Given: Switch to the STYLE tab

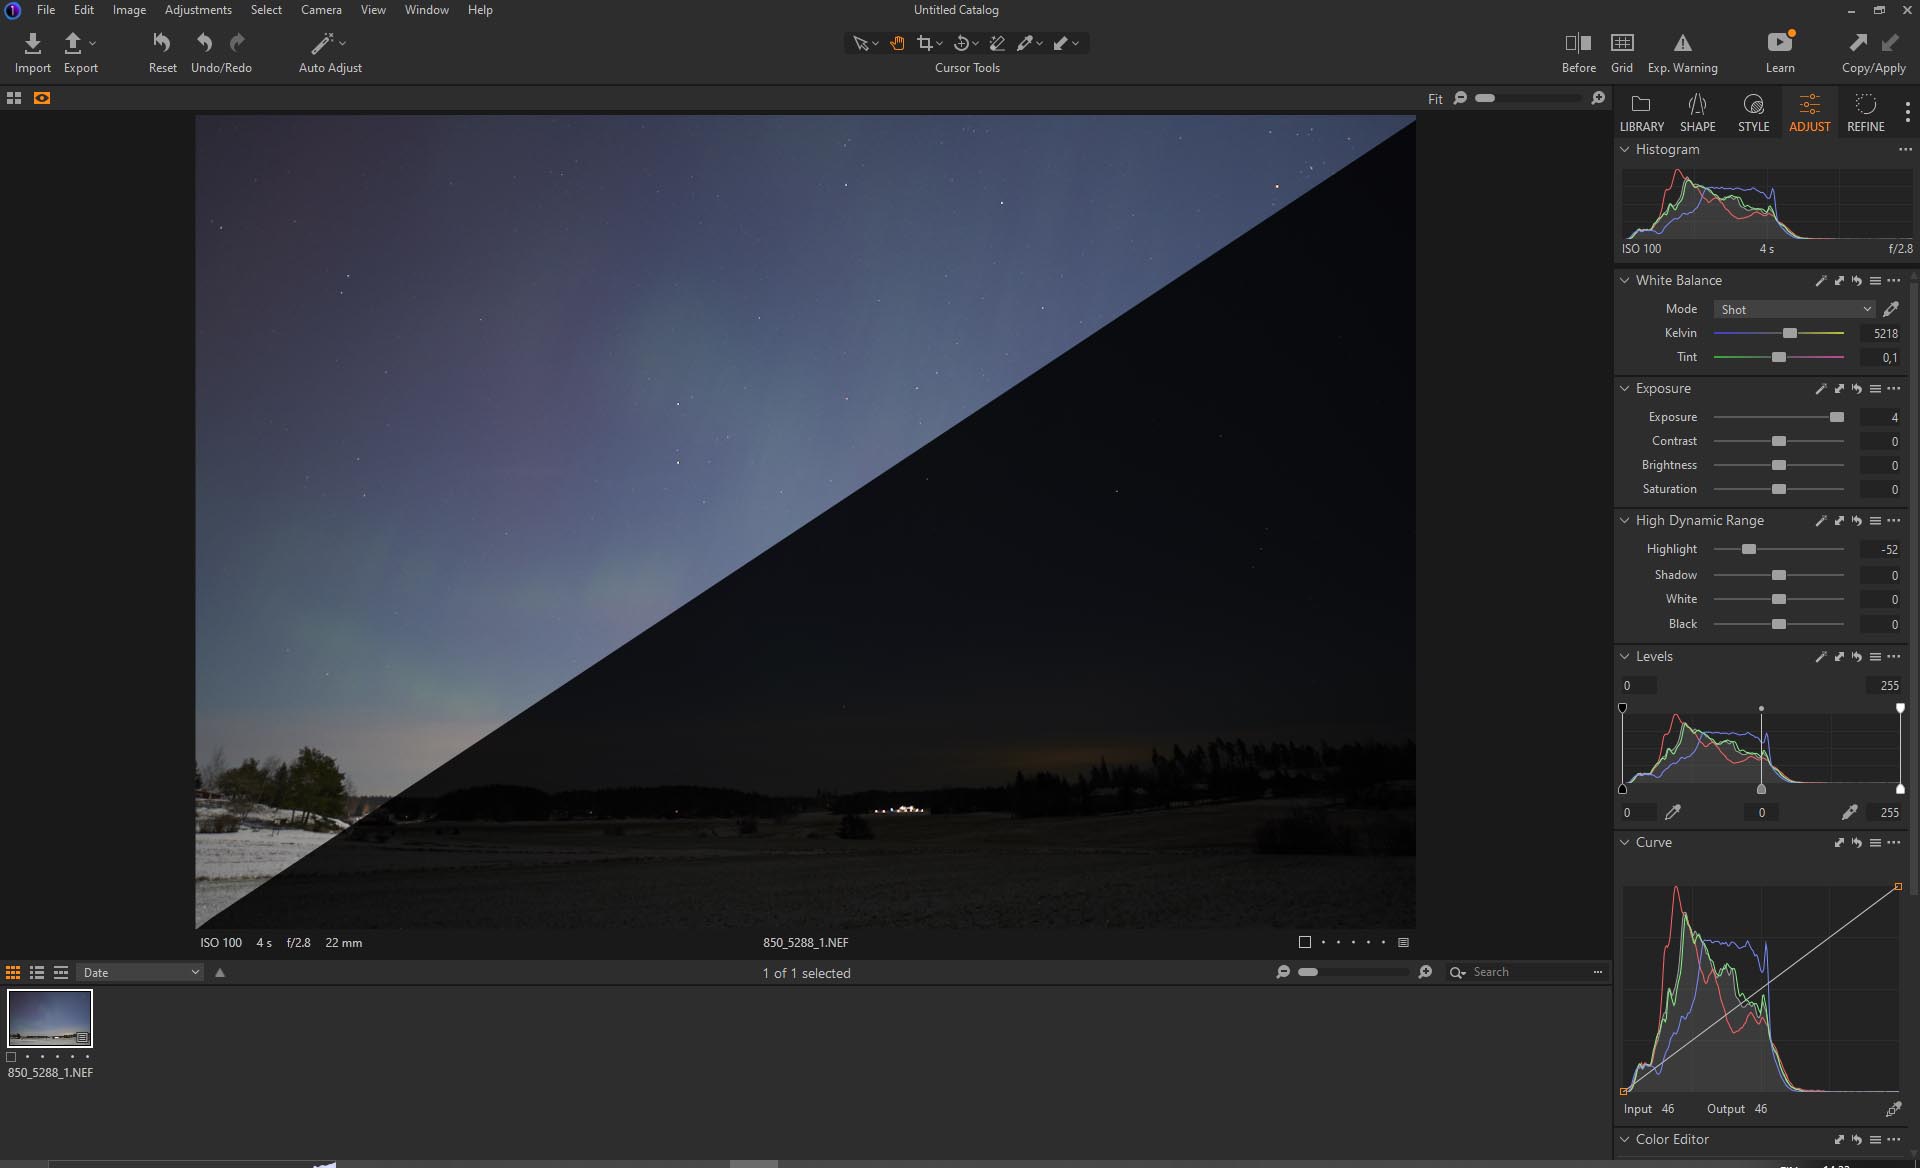Looking at the screenshot, I should click(x=1753, y=112).
